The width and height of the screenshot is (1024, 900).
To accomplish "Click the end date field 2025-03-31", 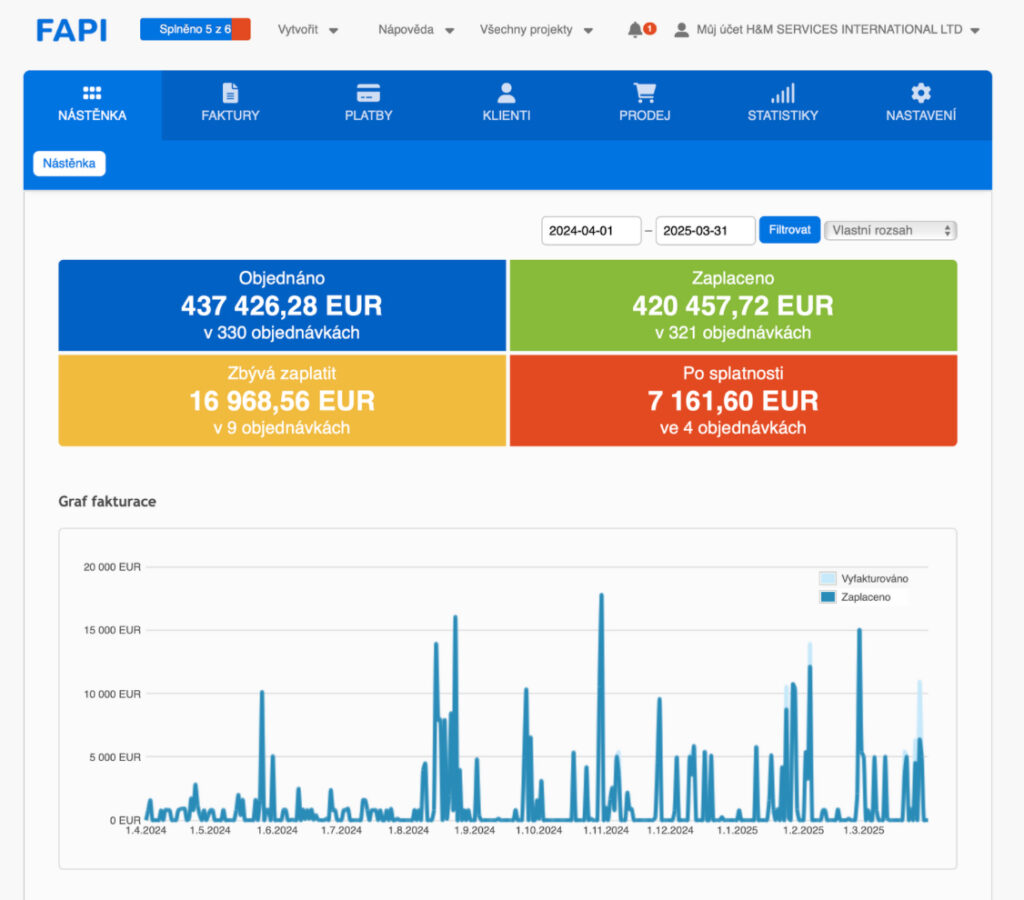I will point(705,231).
